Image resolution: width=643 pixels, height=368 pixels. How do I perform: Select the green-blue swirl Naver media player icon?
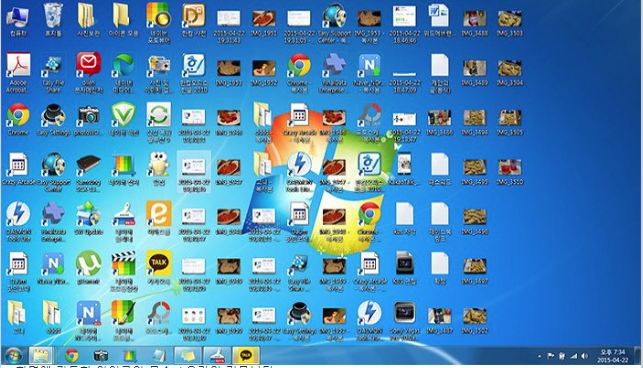point(123,73)
